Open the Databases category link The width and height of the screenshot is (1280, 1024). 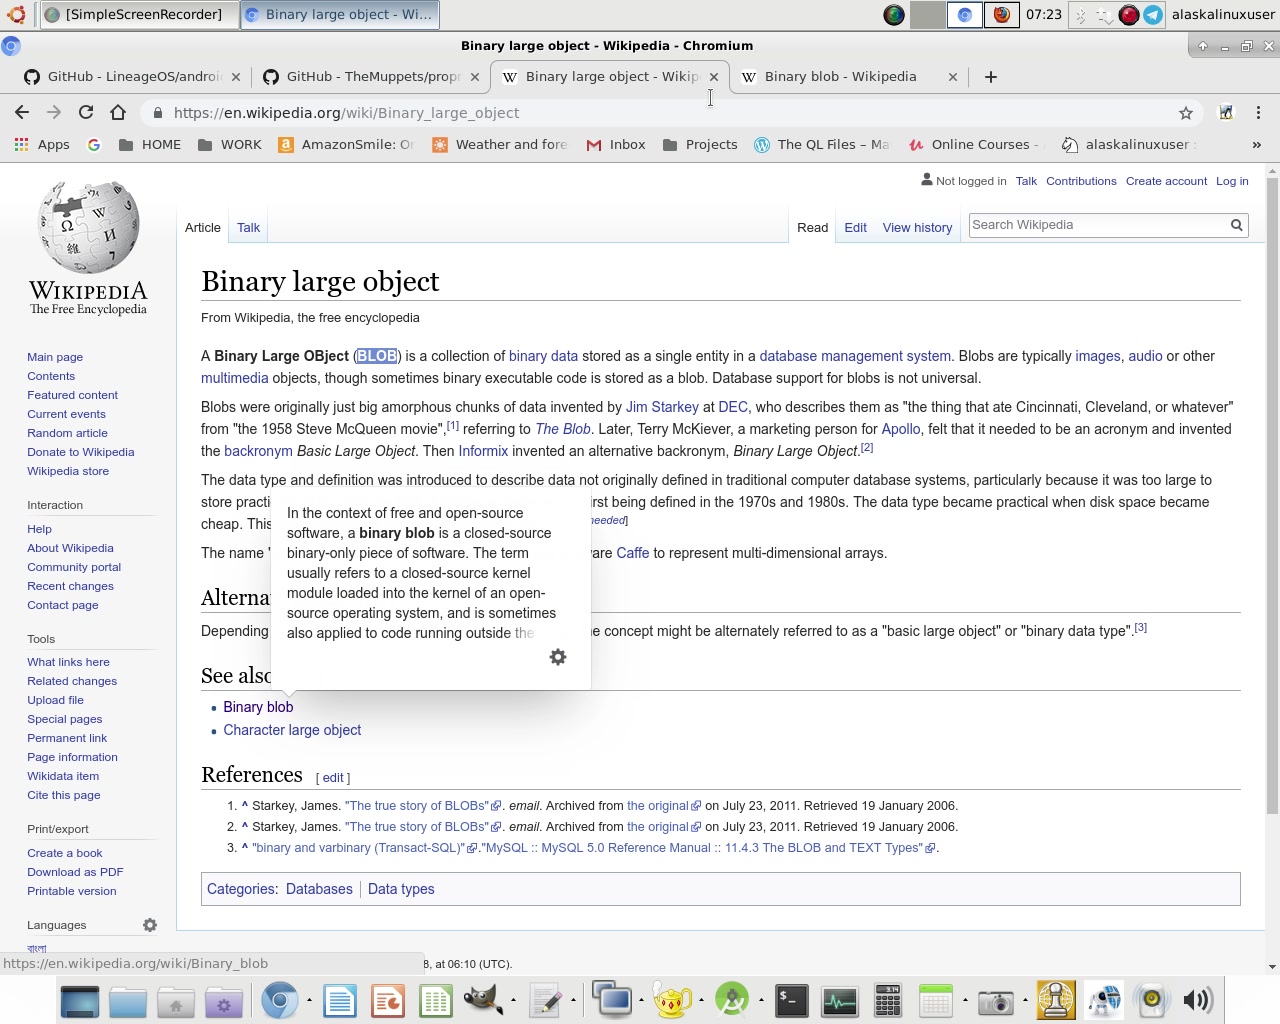point(319,889)
